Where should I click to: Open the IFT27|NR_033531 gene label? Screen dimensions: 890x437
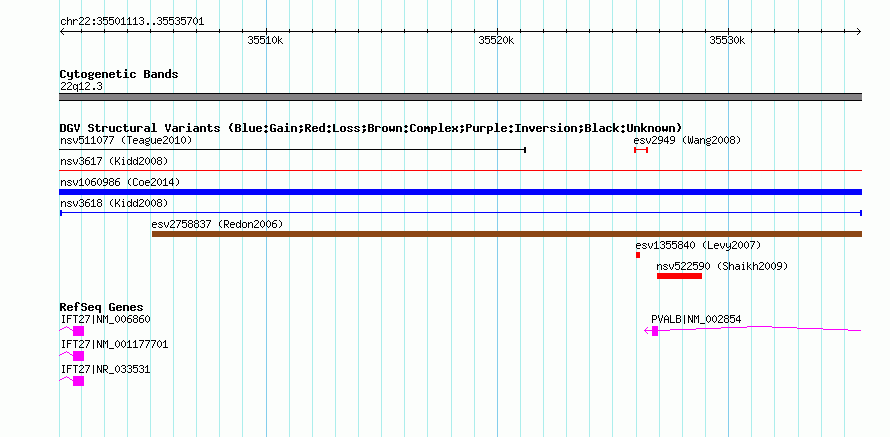coord(106,369)
